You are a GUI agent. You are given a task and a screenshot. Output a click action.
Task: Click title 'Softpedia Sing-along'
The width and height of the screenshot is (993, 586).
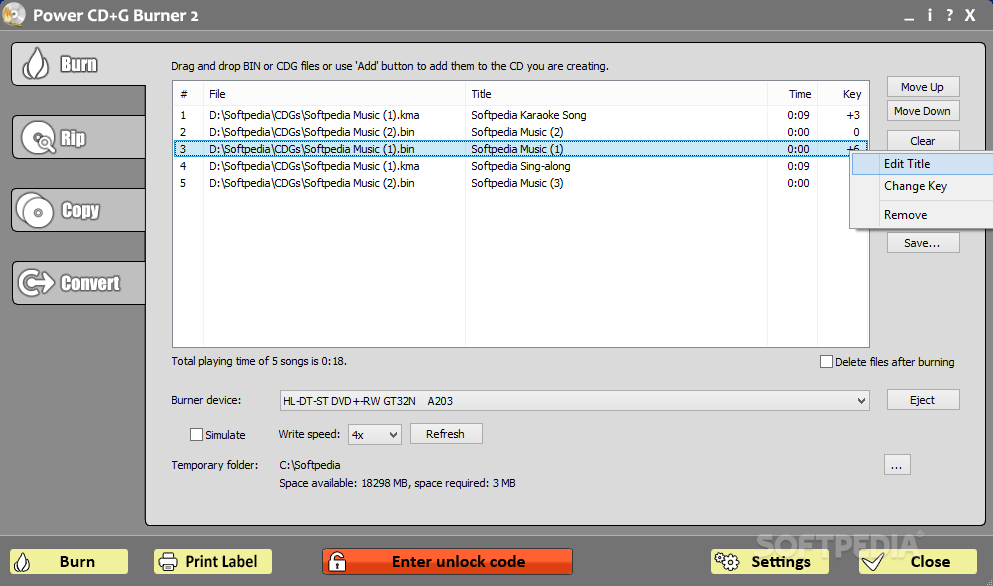coord(521,166)
